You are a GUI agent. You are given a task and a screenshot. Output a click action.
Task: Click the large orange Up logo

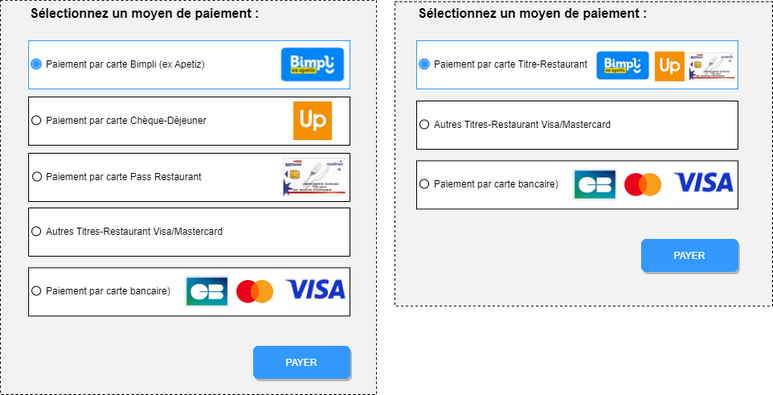point(312,120)
